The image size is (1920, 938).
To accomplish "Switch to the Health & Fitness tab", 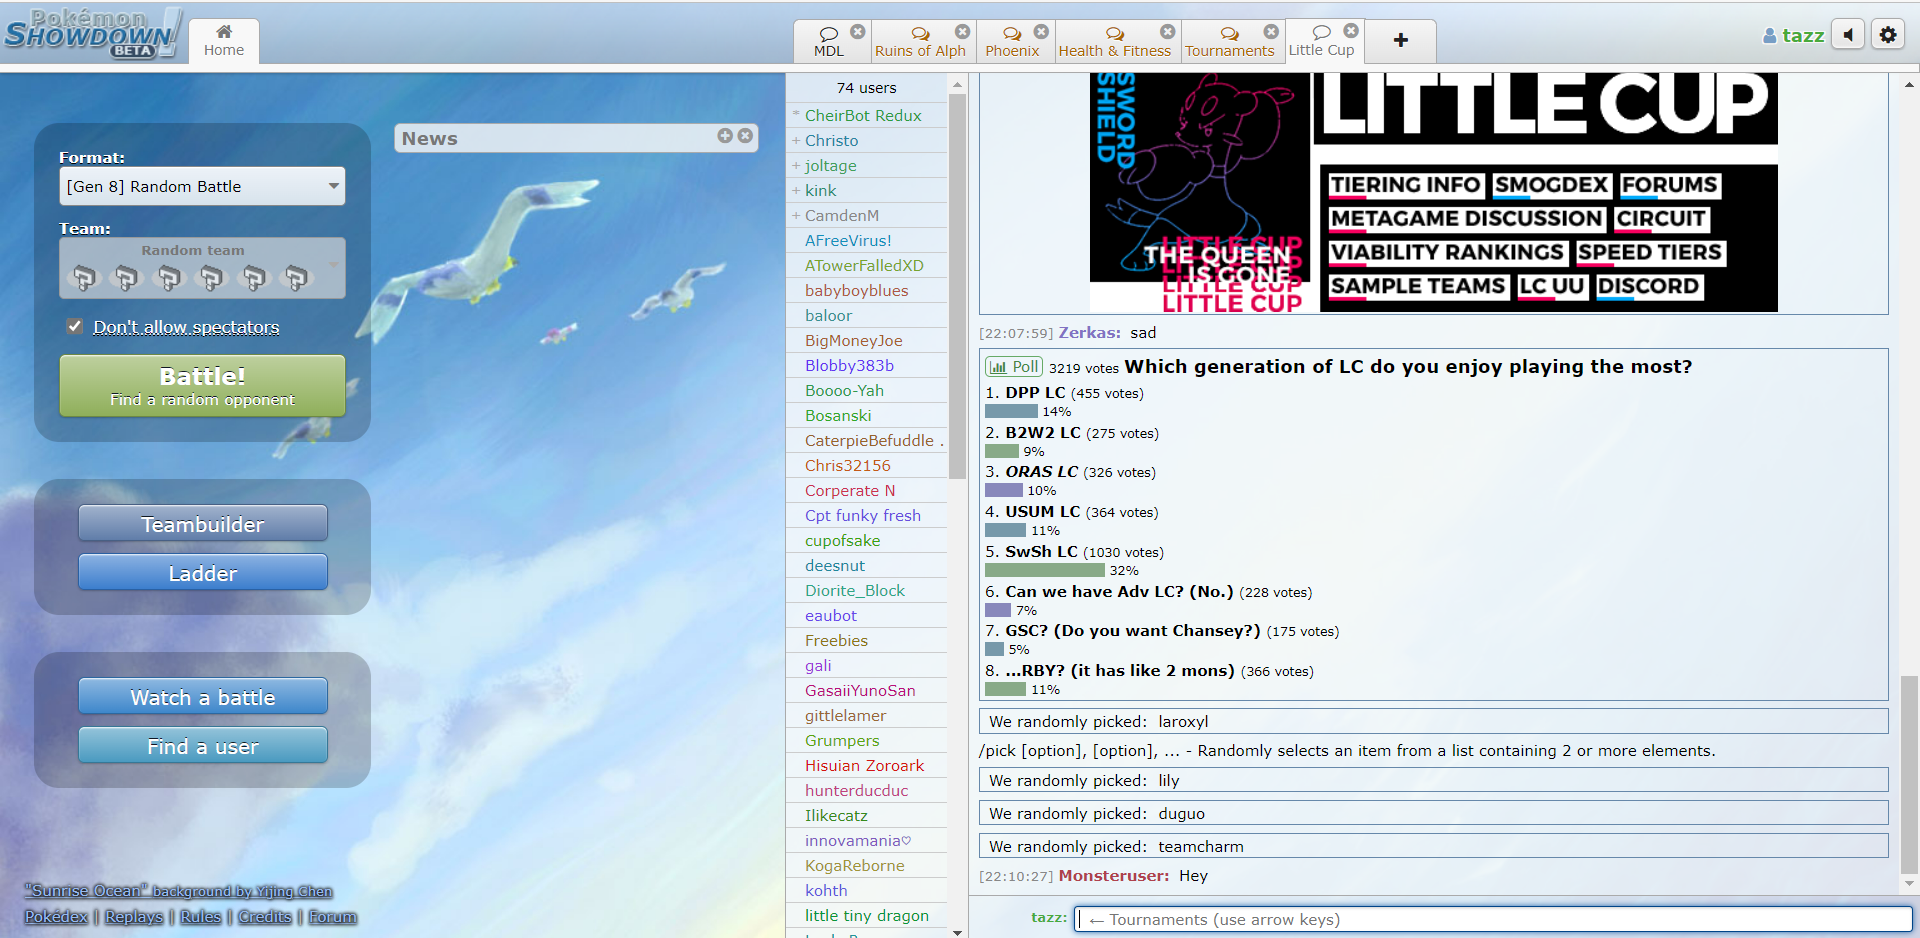I will (1114, 42).
